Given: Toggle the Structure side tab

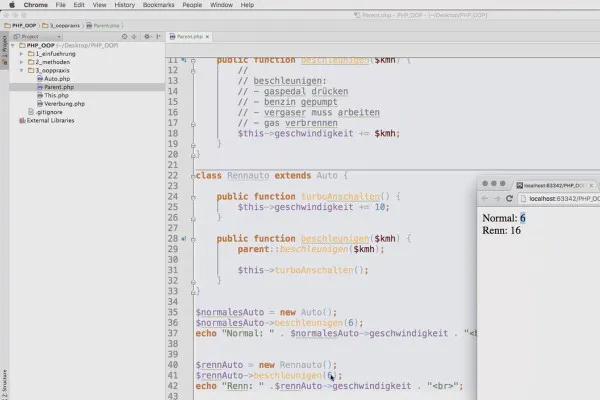Looking at the screenshot, I should pos(5,384).
